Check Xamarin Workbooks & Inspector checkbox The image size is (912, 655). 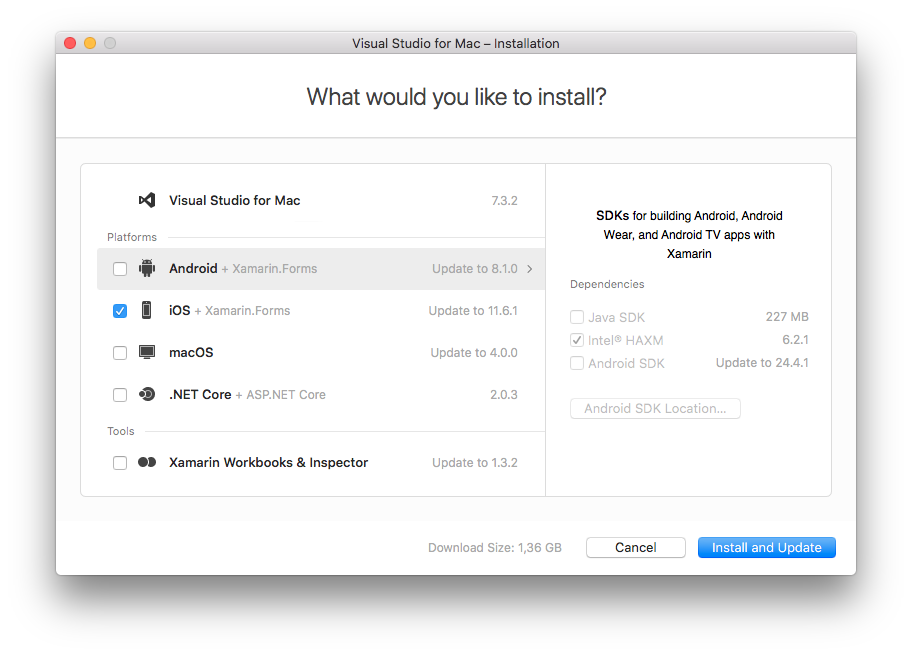click(120, 462)
